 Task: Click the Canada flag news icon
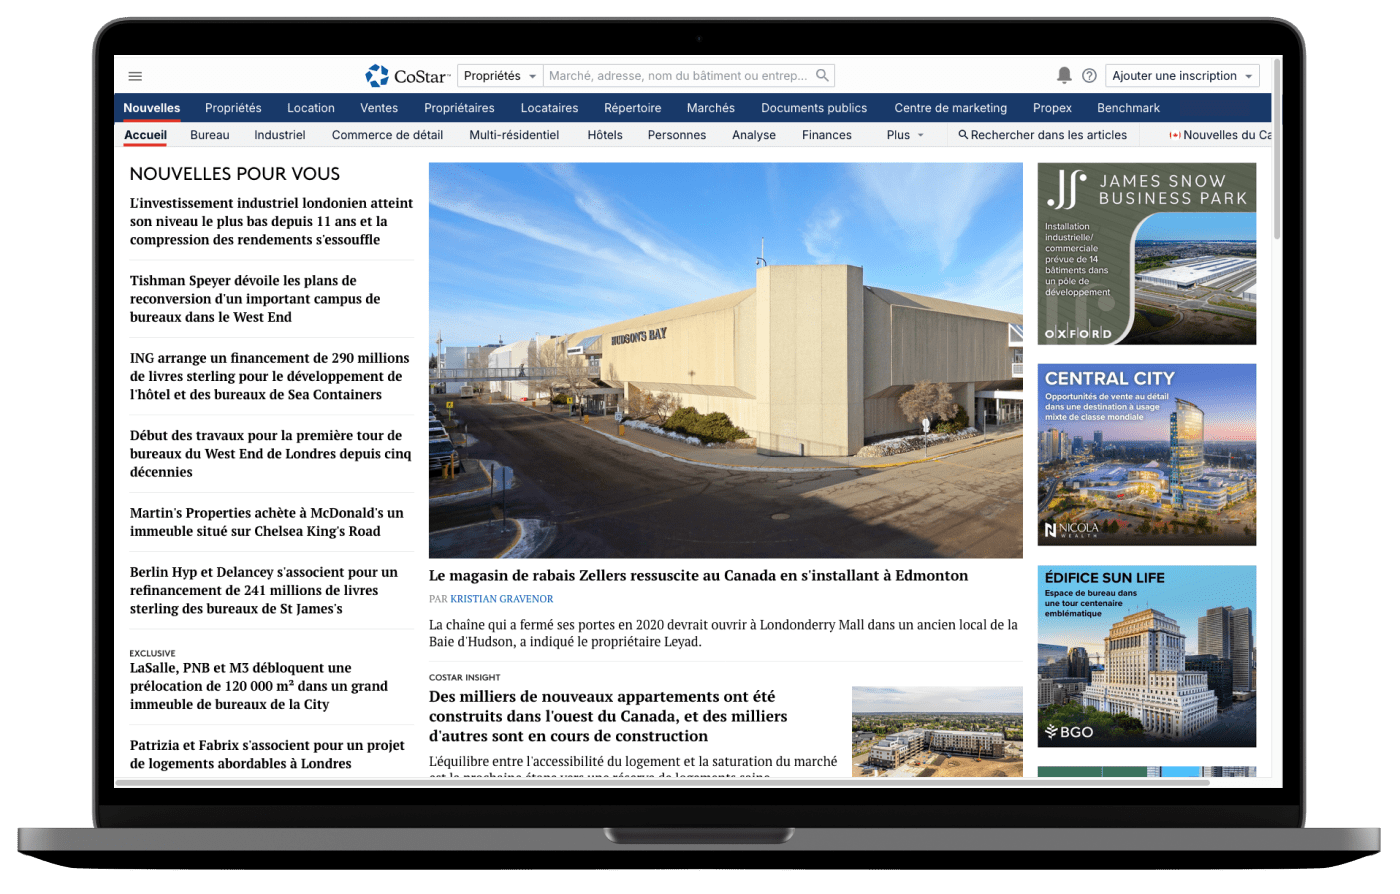[x=1175, y=135]
